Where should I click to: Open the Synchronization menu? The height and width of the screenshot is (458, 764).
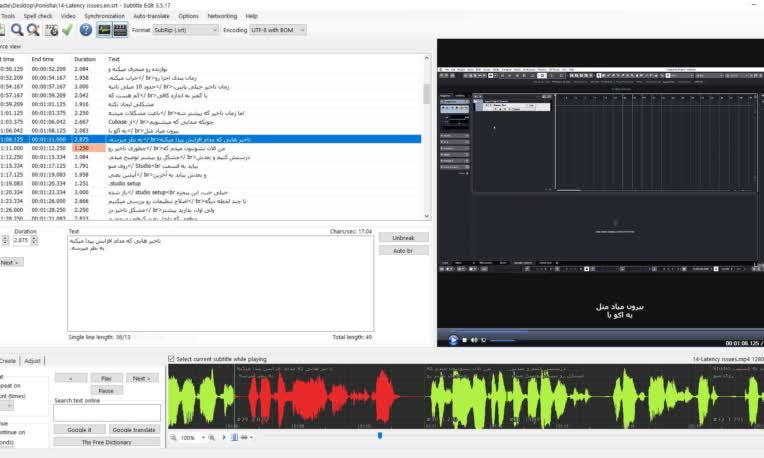105,16
